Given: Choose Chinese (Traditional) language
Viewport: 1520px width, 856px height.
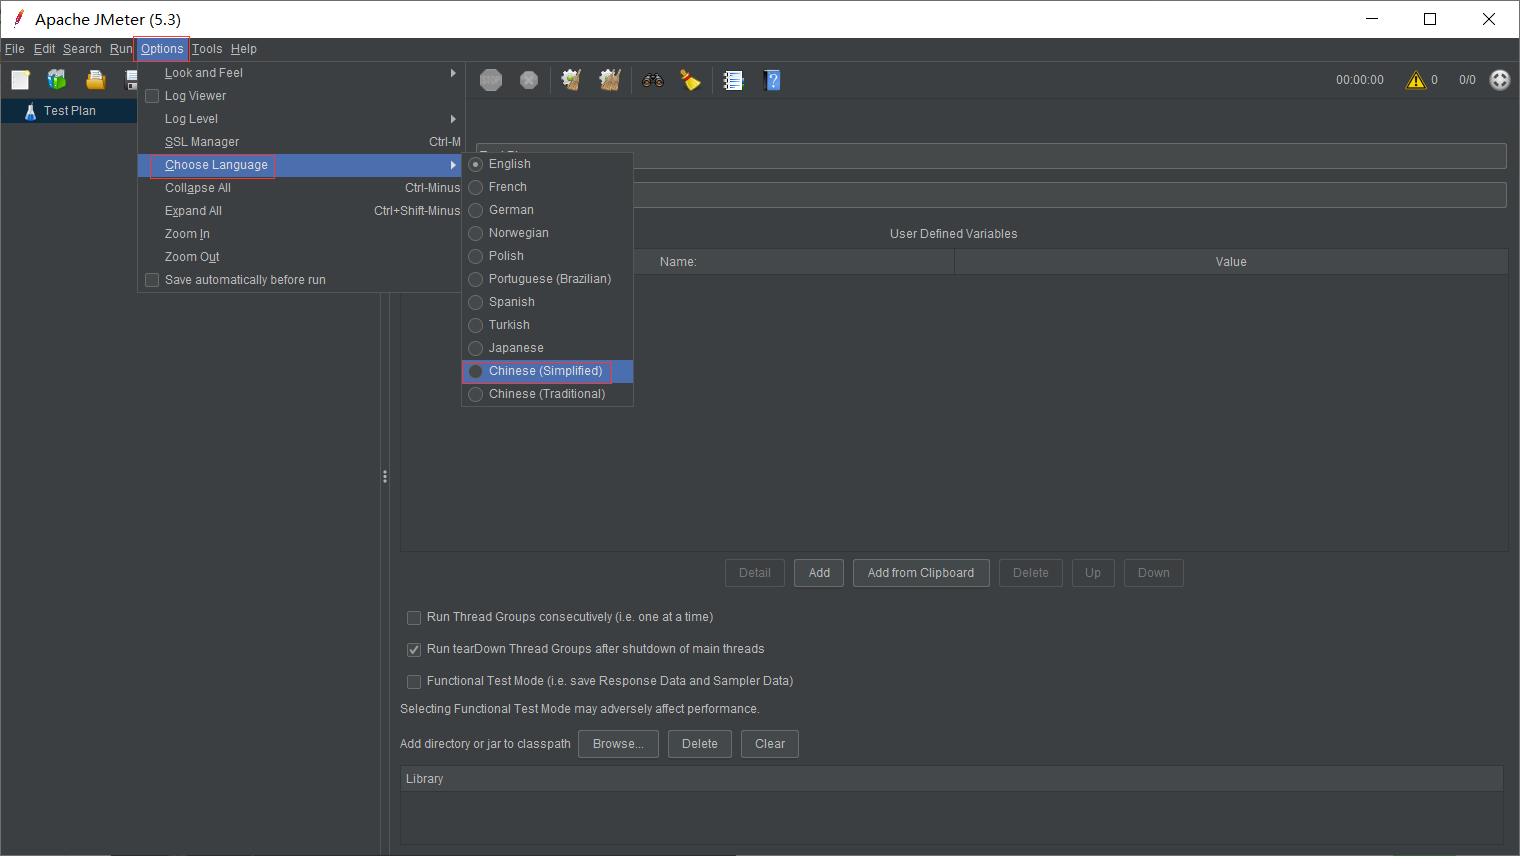Looking at the screenshot, I should point(547,394).
